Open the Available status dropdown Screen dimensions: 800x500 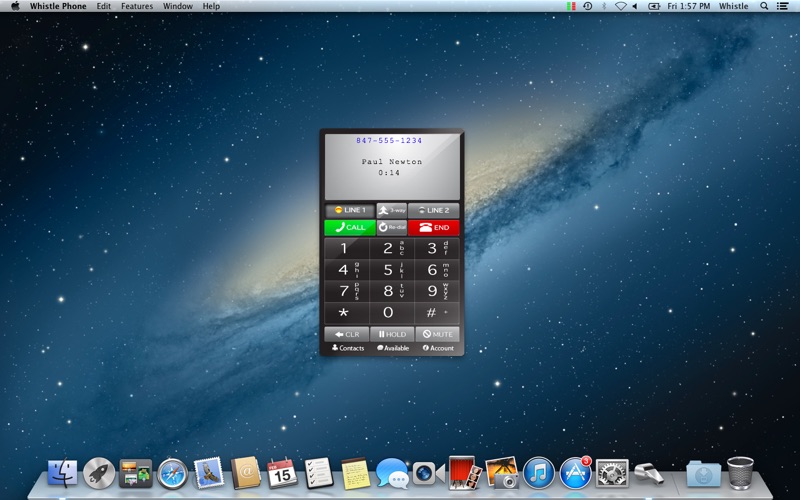click(393, 348)
